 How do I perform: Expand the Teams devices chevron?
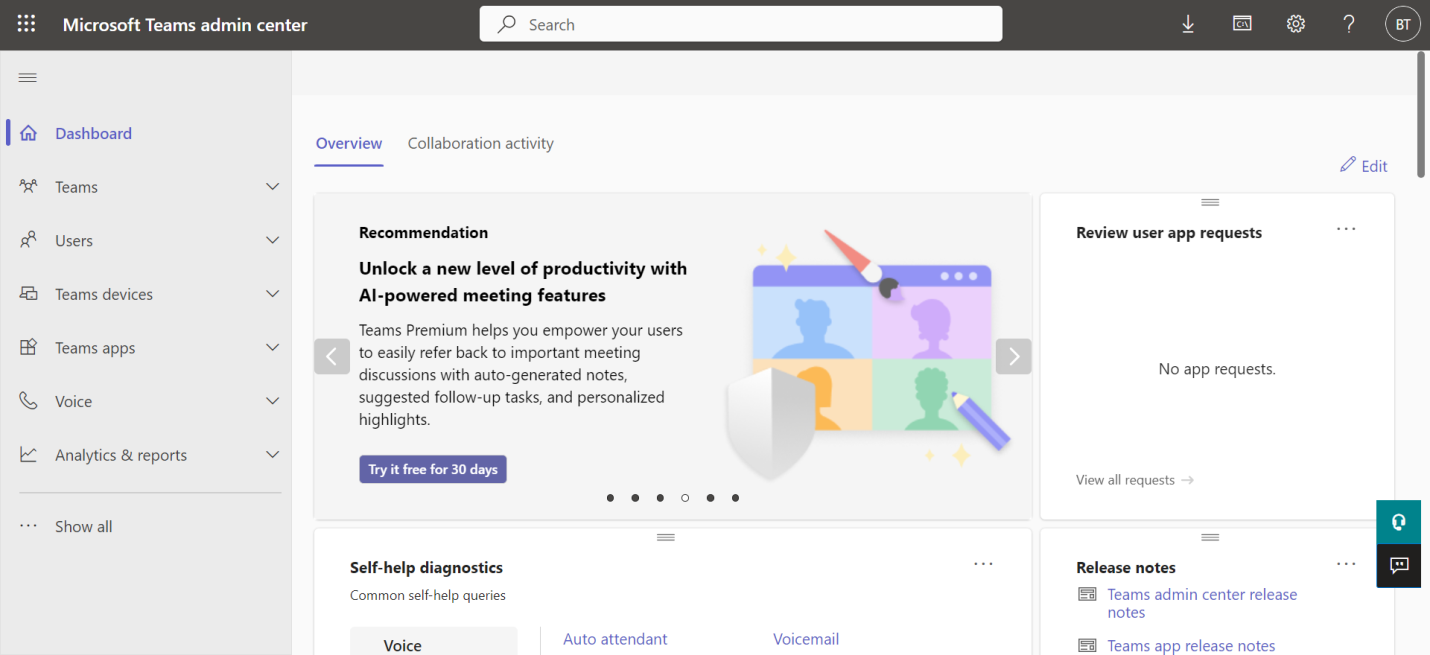coord(272,294)
